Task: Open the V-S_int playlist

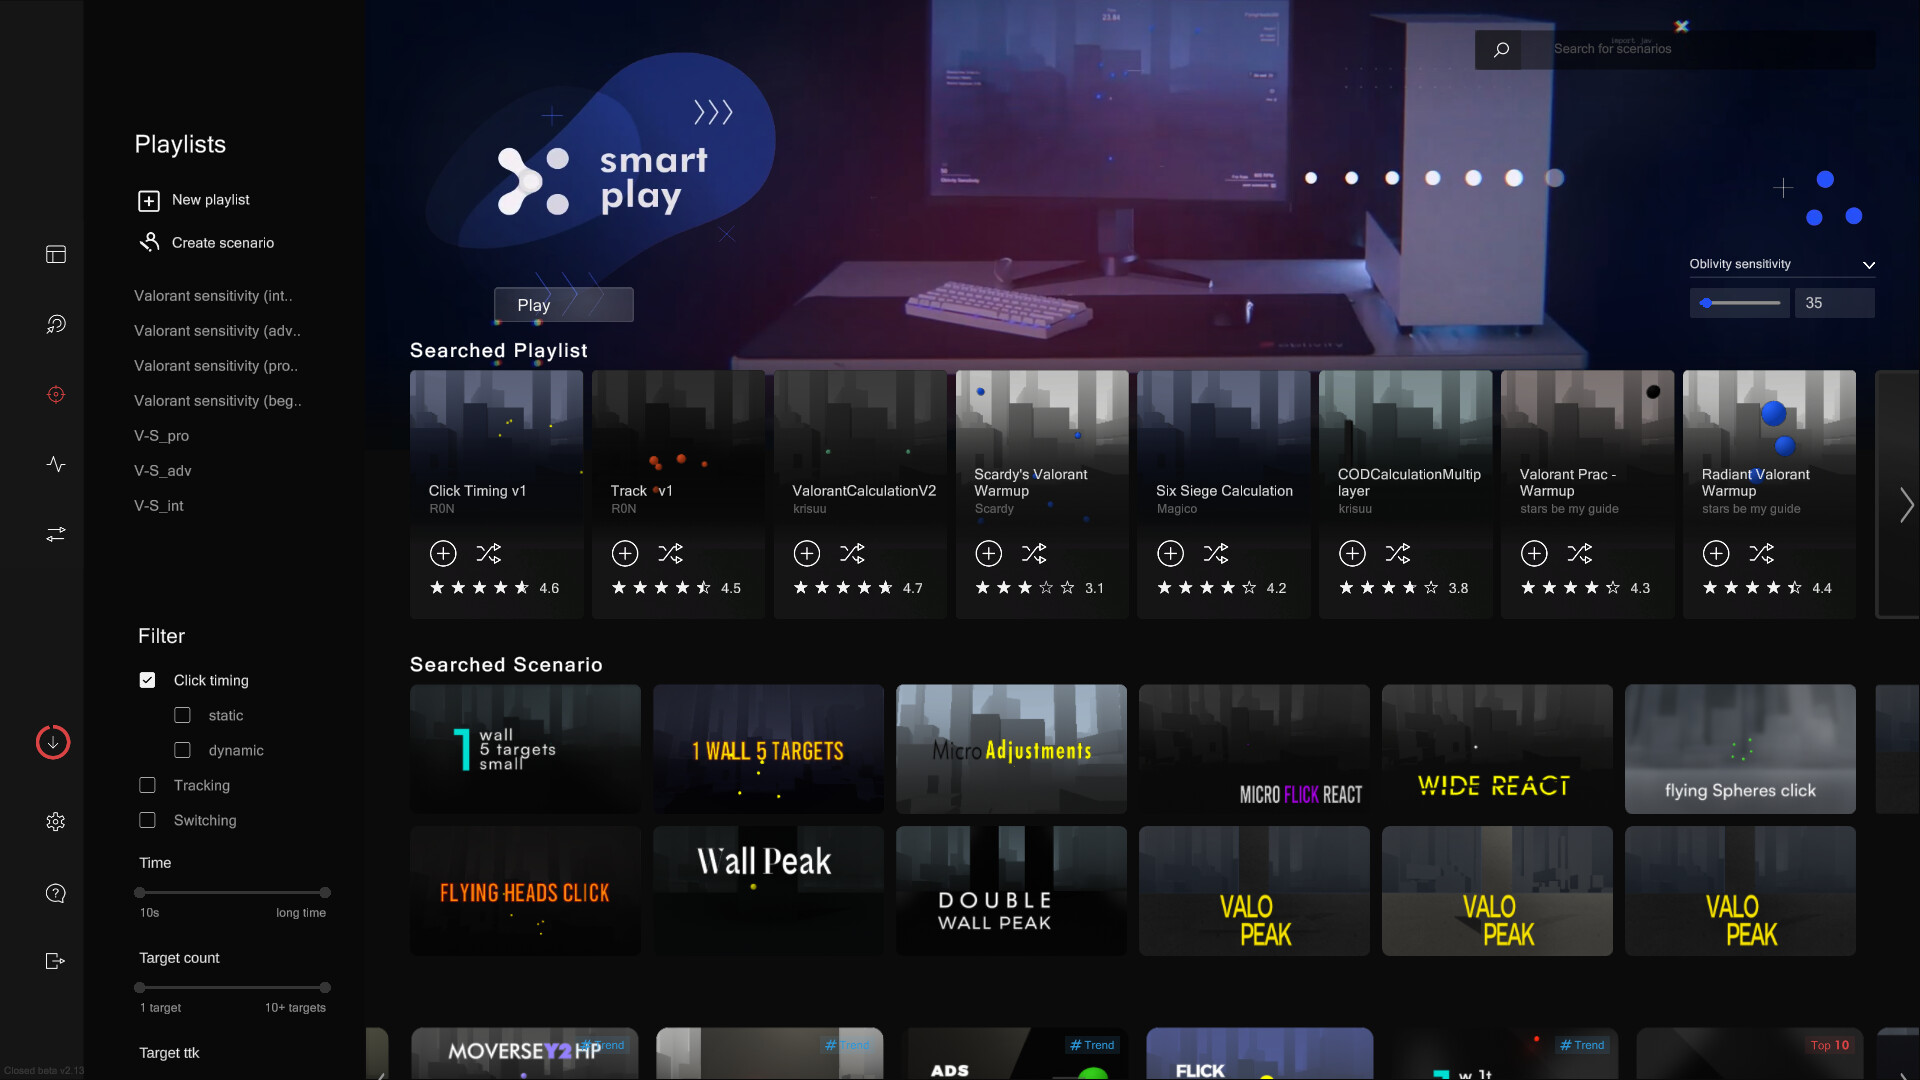Action: [158, 505]
